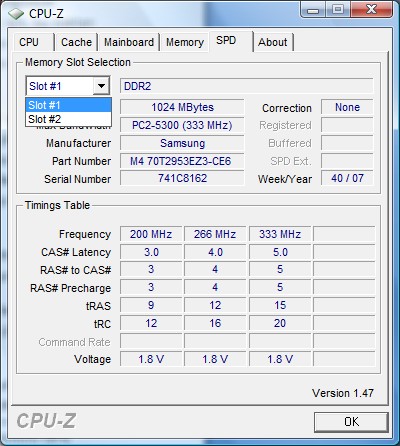This screenshot has height=446, width=400.
Task: Click the tRAS value 9
Action: click(x=151, y=305)
